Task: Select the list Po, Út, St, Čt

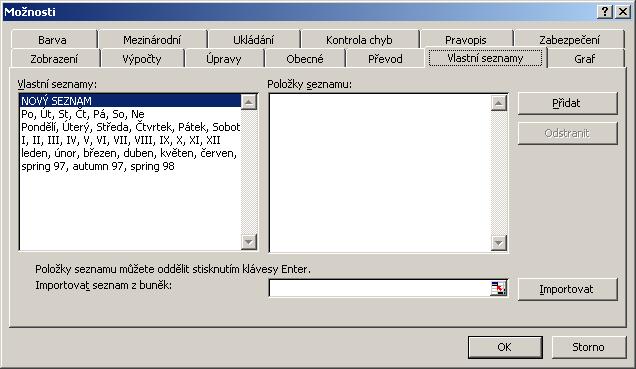Action: (x=130, y=114)
